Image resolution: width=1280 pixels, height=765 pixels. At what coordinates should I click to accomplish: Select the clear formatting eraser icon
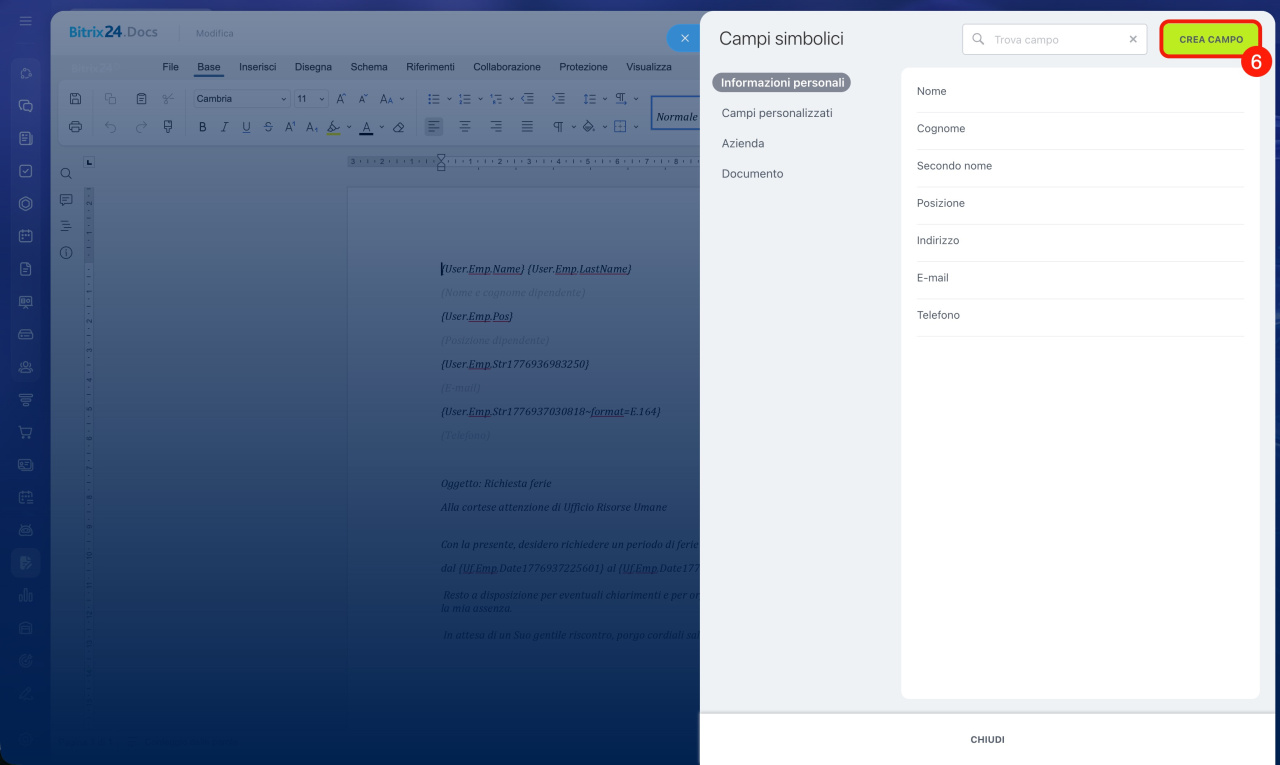click(x=399, y=127)
